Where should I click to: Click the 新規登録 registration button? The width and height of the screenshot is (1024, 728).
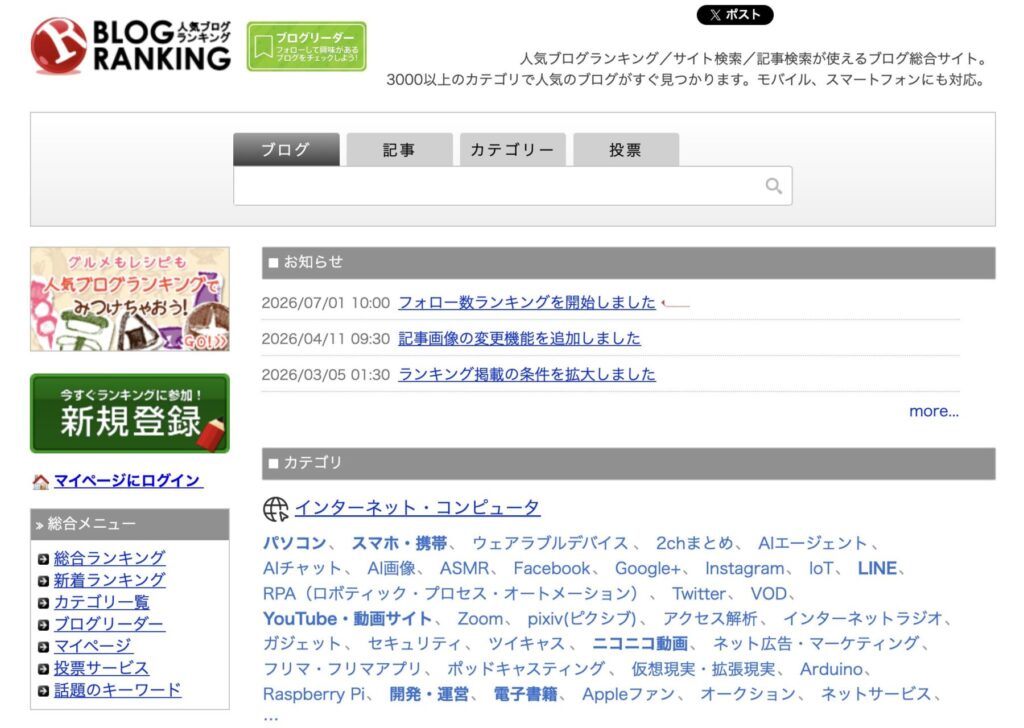tap(130, 413)
